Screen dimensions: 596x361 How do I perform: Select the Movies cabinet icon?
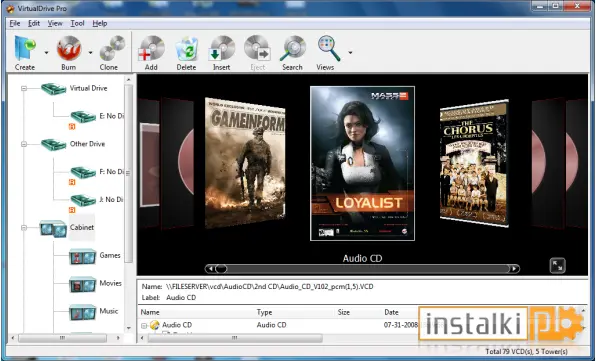82,284
